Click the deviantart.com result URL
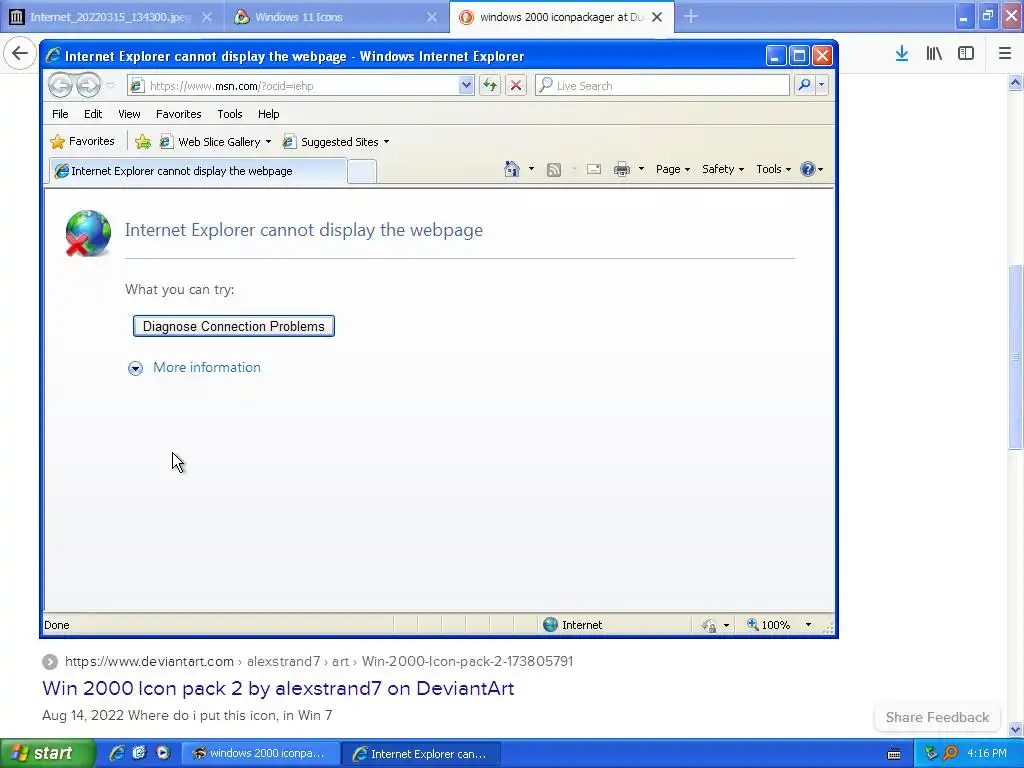Screen dimensions: 1024x768 [319, 662]
